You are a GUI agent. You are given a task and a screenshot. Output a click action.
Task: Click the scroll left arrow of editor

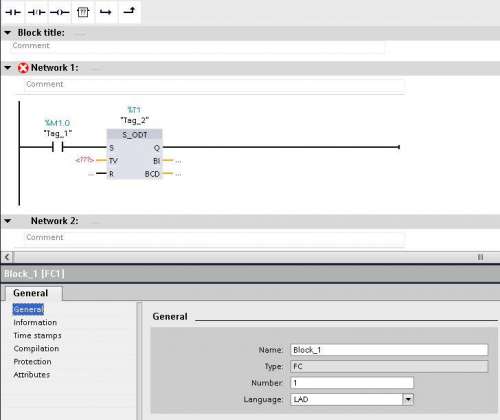coord(7,257)
